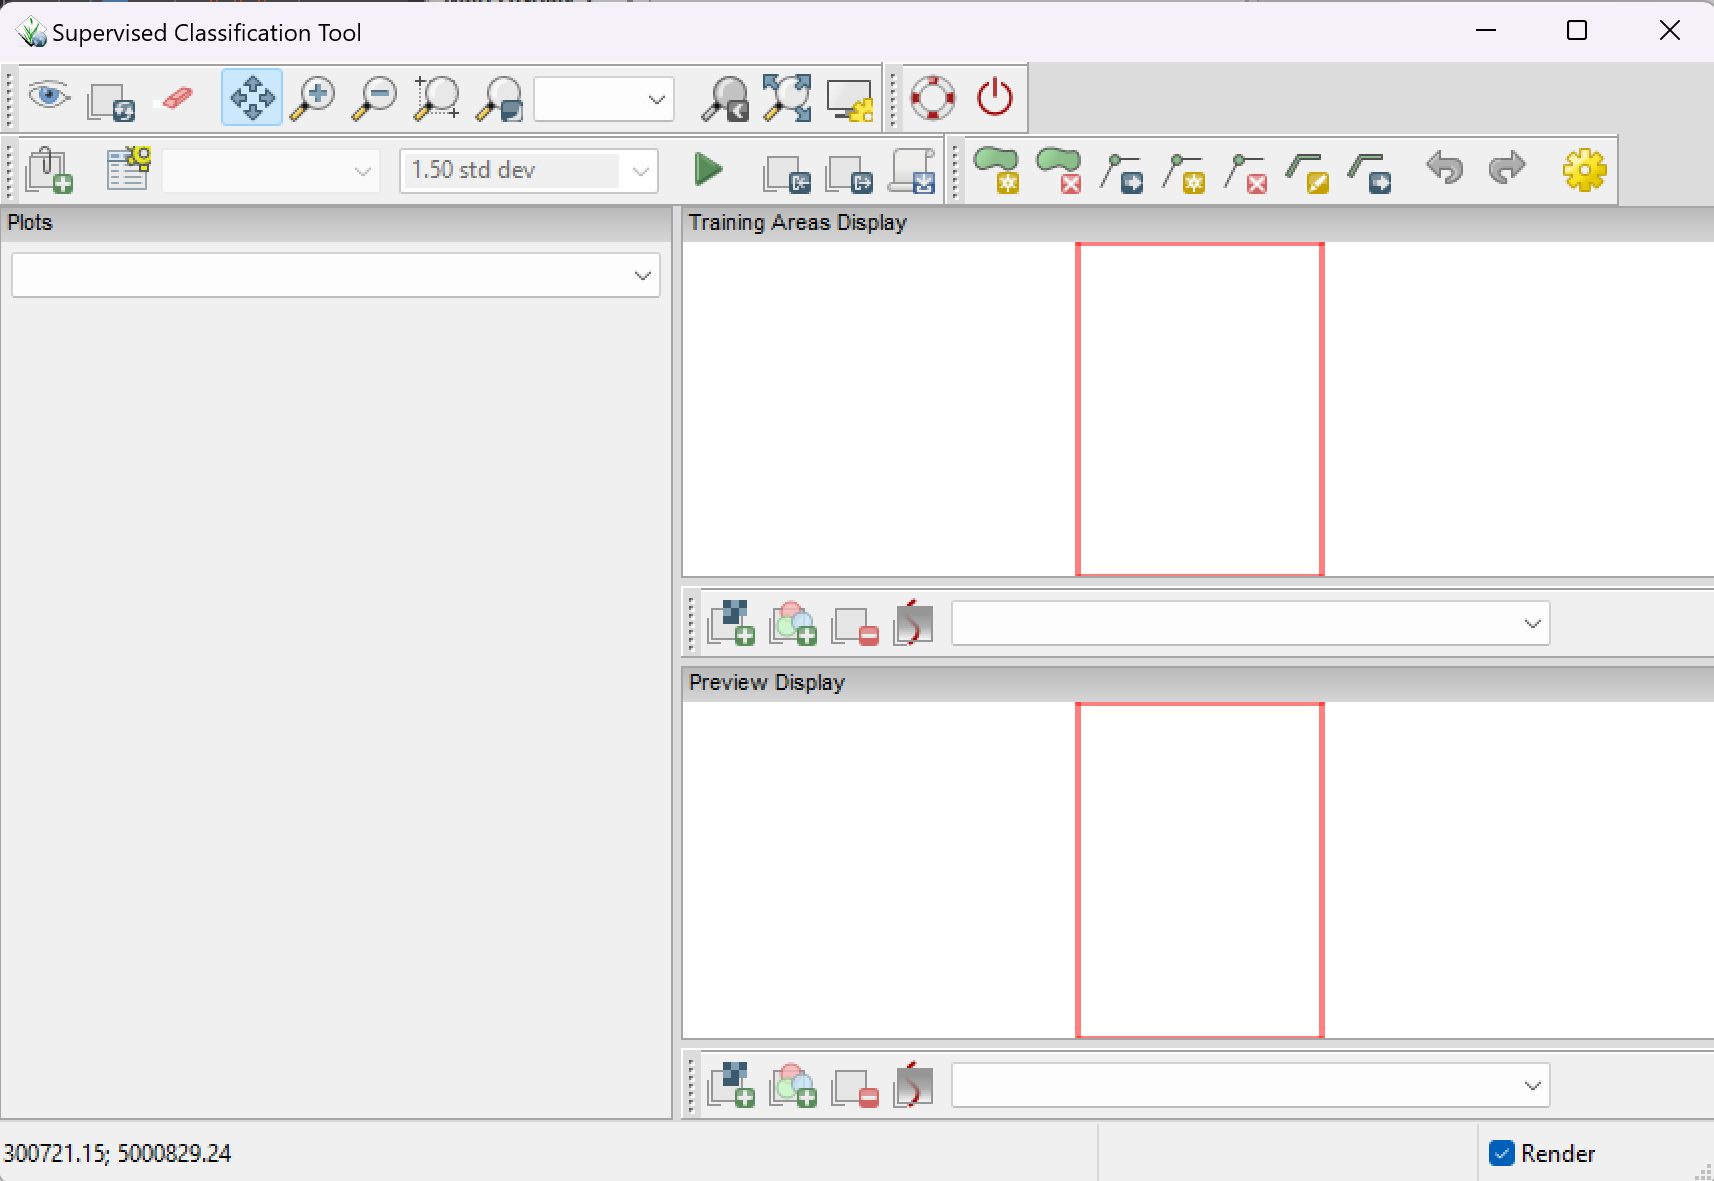This screenshot has height=1181, width=1714.
Task: Close the Supervised Classification Tool window
Action: (x=1670, y=31)
